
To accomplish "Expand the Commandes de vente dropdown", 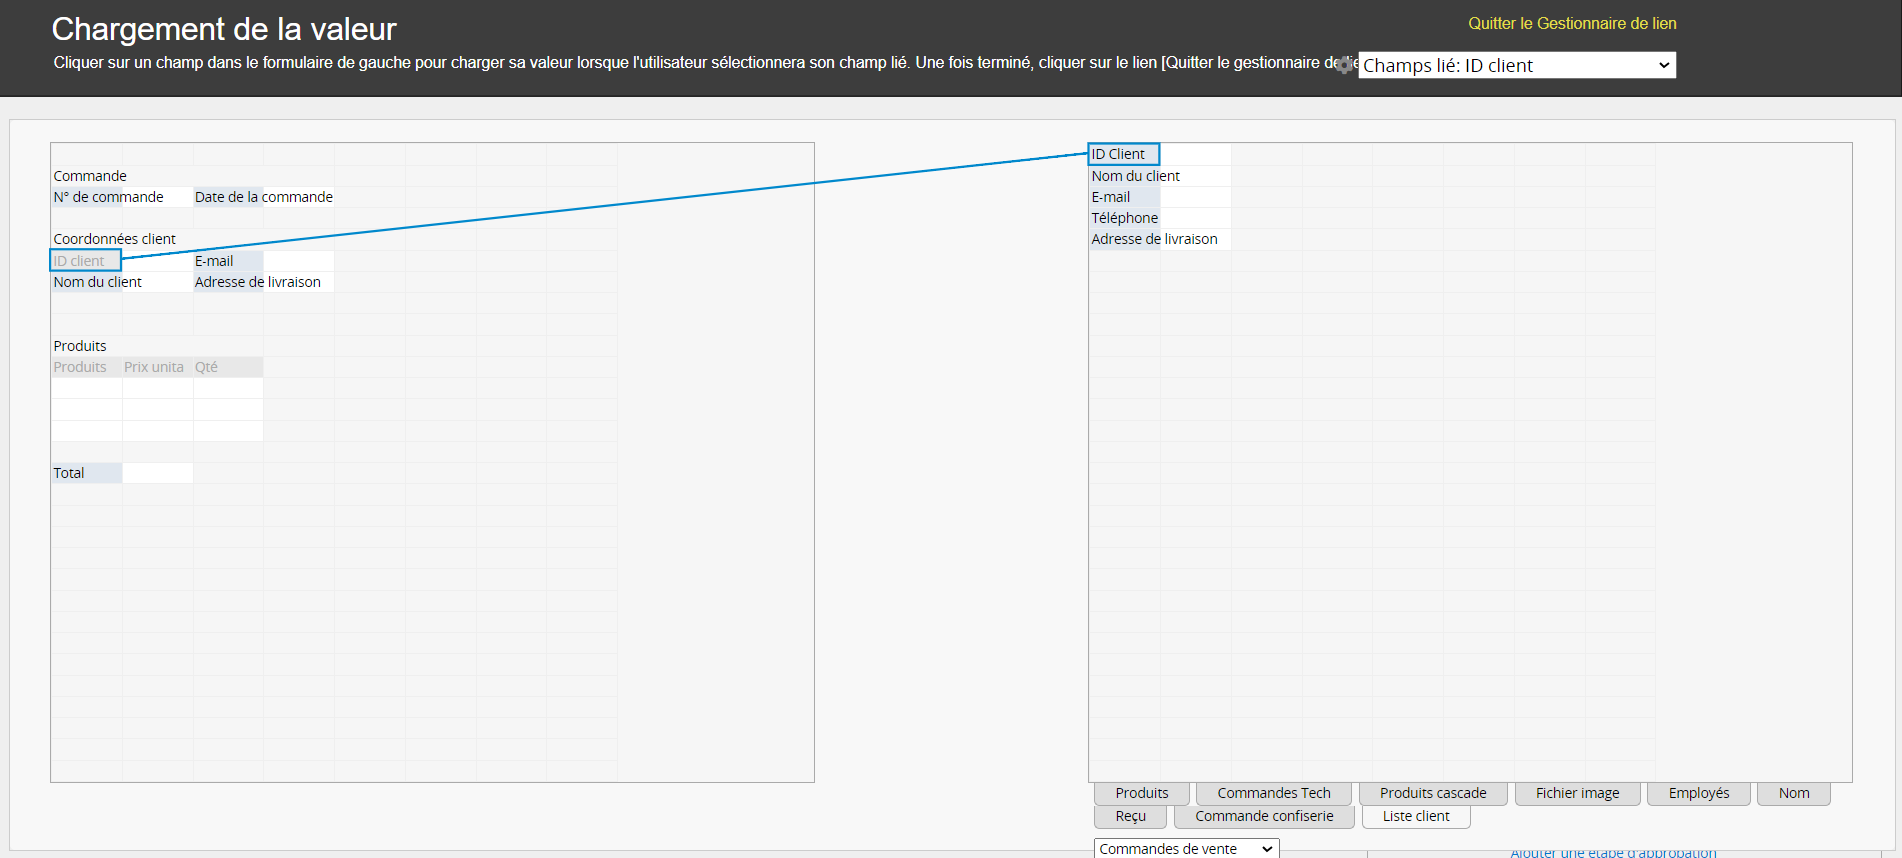I will point(1186,848).
